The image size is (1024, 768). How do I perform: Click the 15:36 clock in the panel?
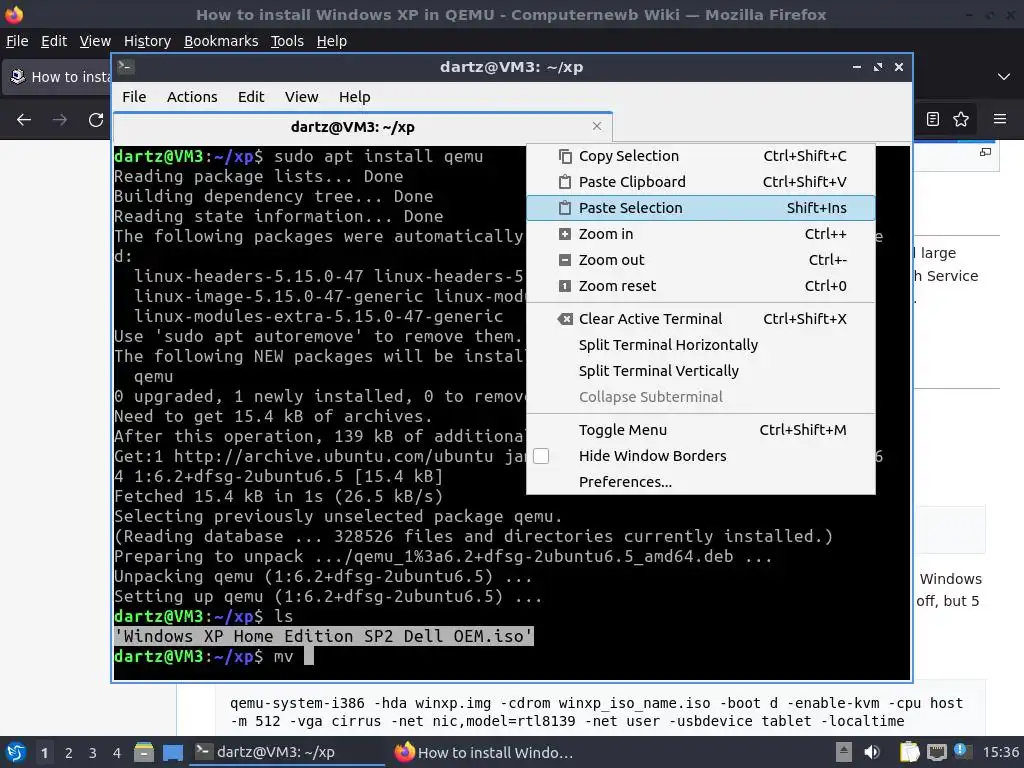pos(1000,752)
